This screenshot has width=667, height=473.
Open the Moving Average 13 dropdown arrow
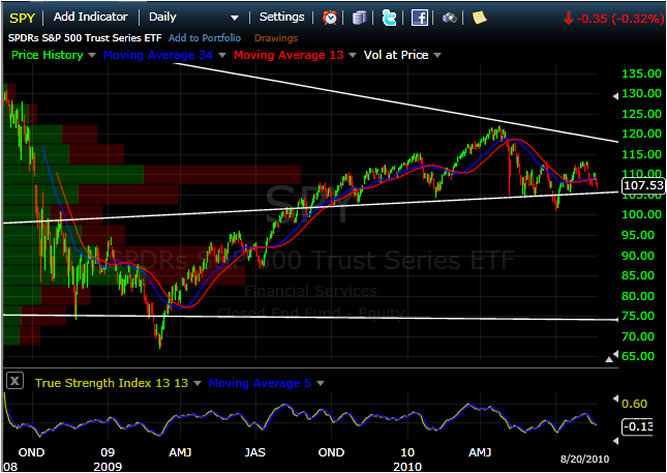point(352,56)
